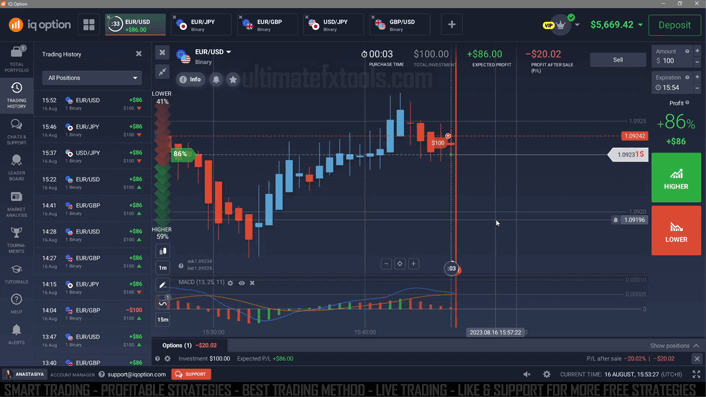Open the Leader Board sidebar icon
Screen dimensions: 706x397
pos(17,167)
